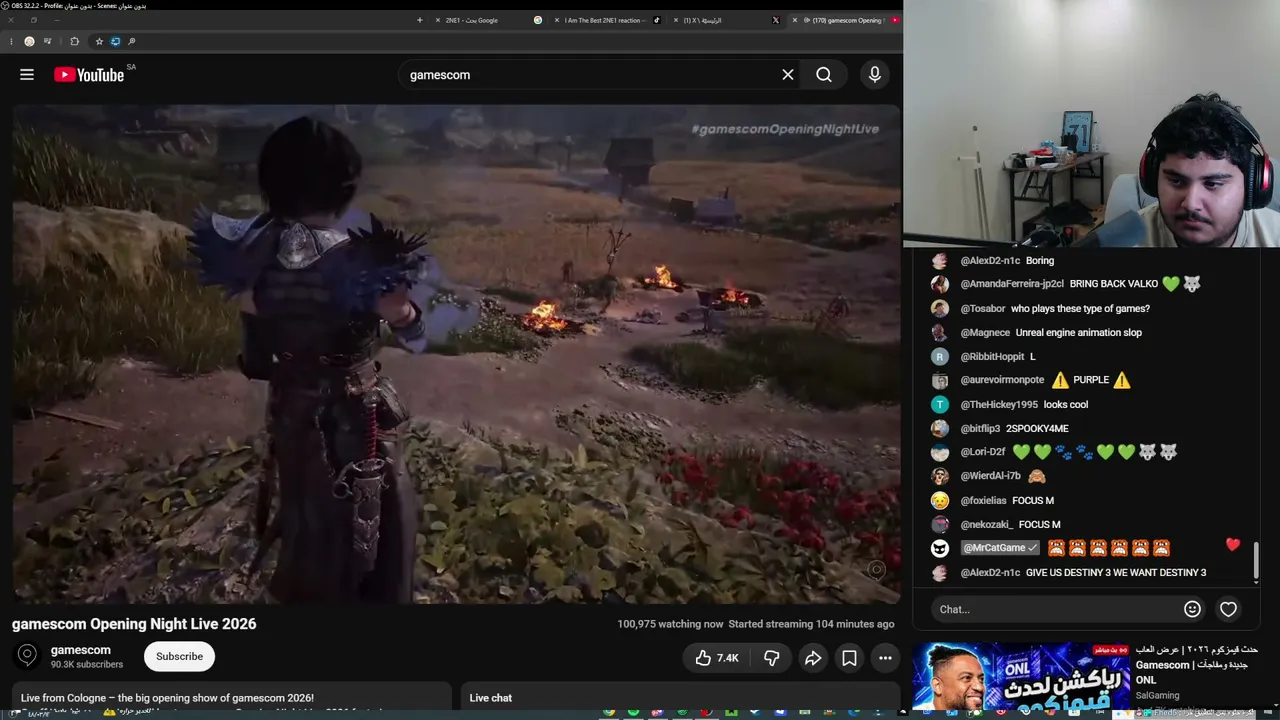Viewport: 1280px width, 720px height.
Task: Click the floating red heart reaction
Action: (x=1233, y=545)
